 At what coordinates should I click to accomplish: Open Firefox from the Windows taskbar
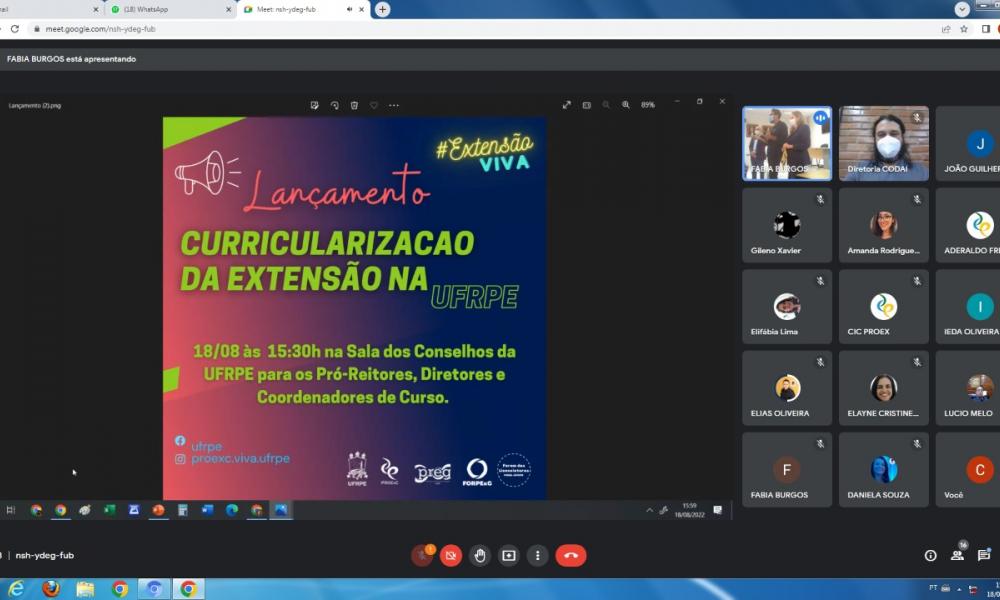(50, 589)
